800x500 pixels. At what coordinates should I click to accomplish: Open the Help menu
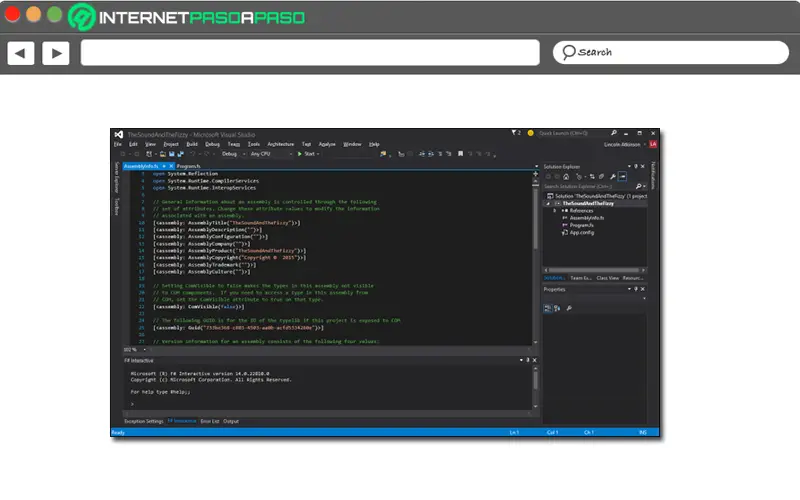[374, 144]
